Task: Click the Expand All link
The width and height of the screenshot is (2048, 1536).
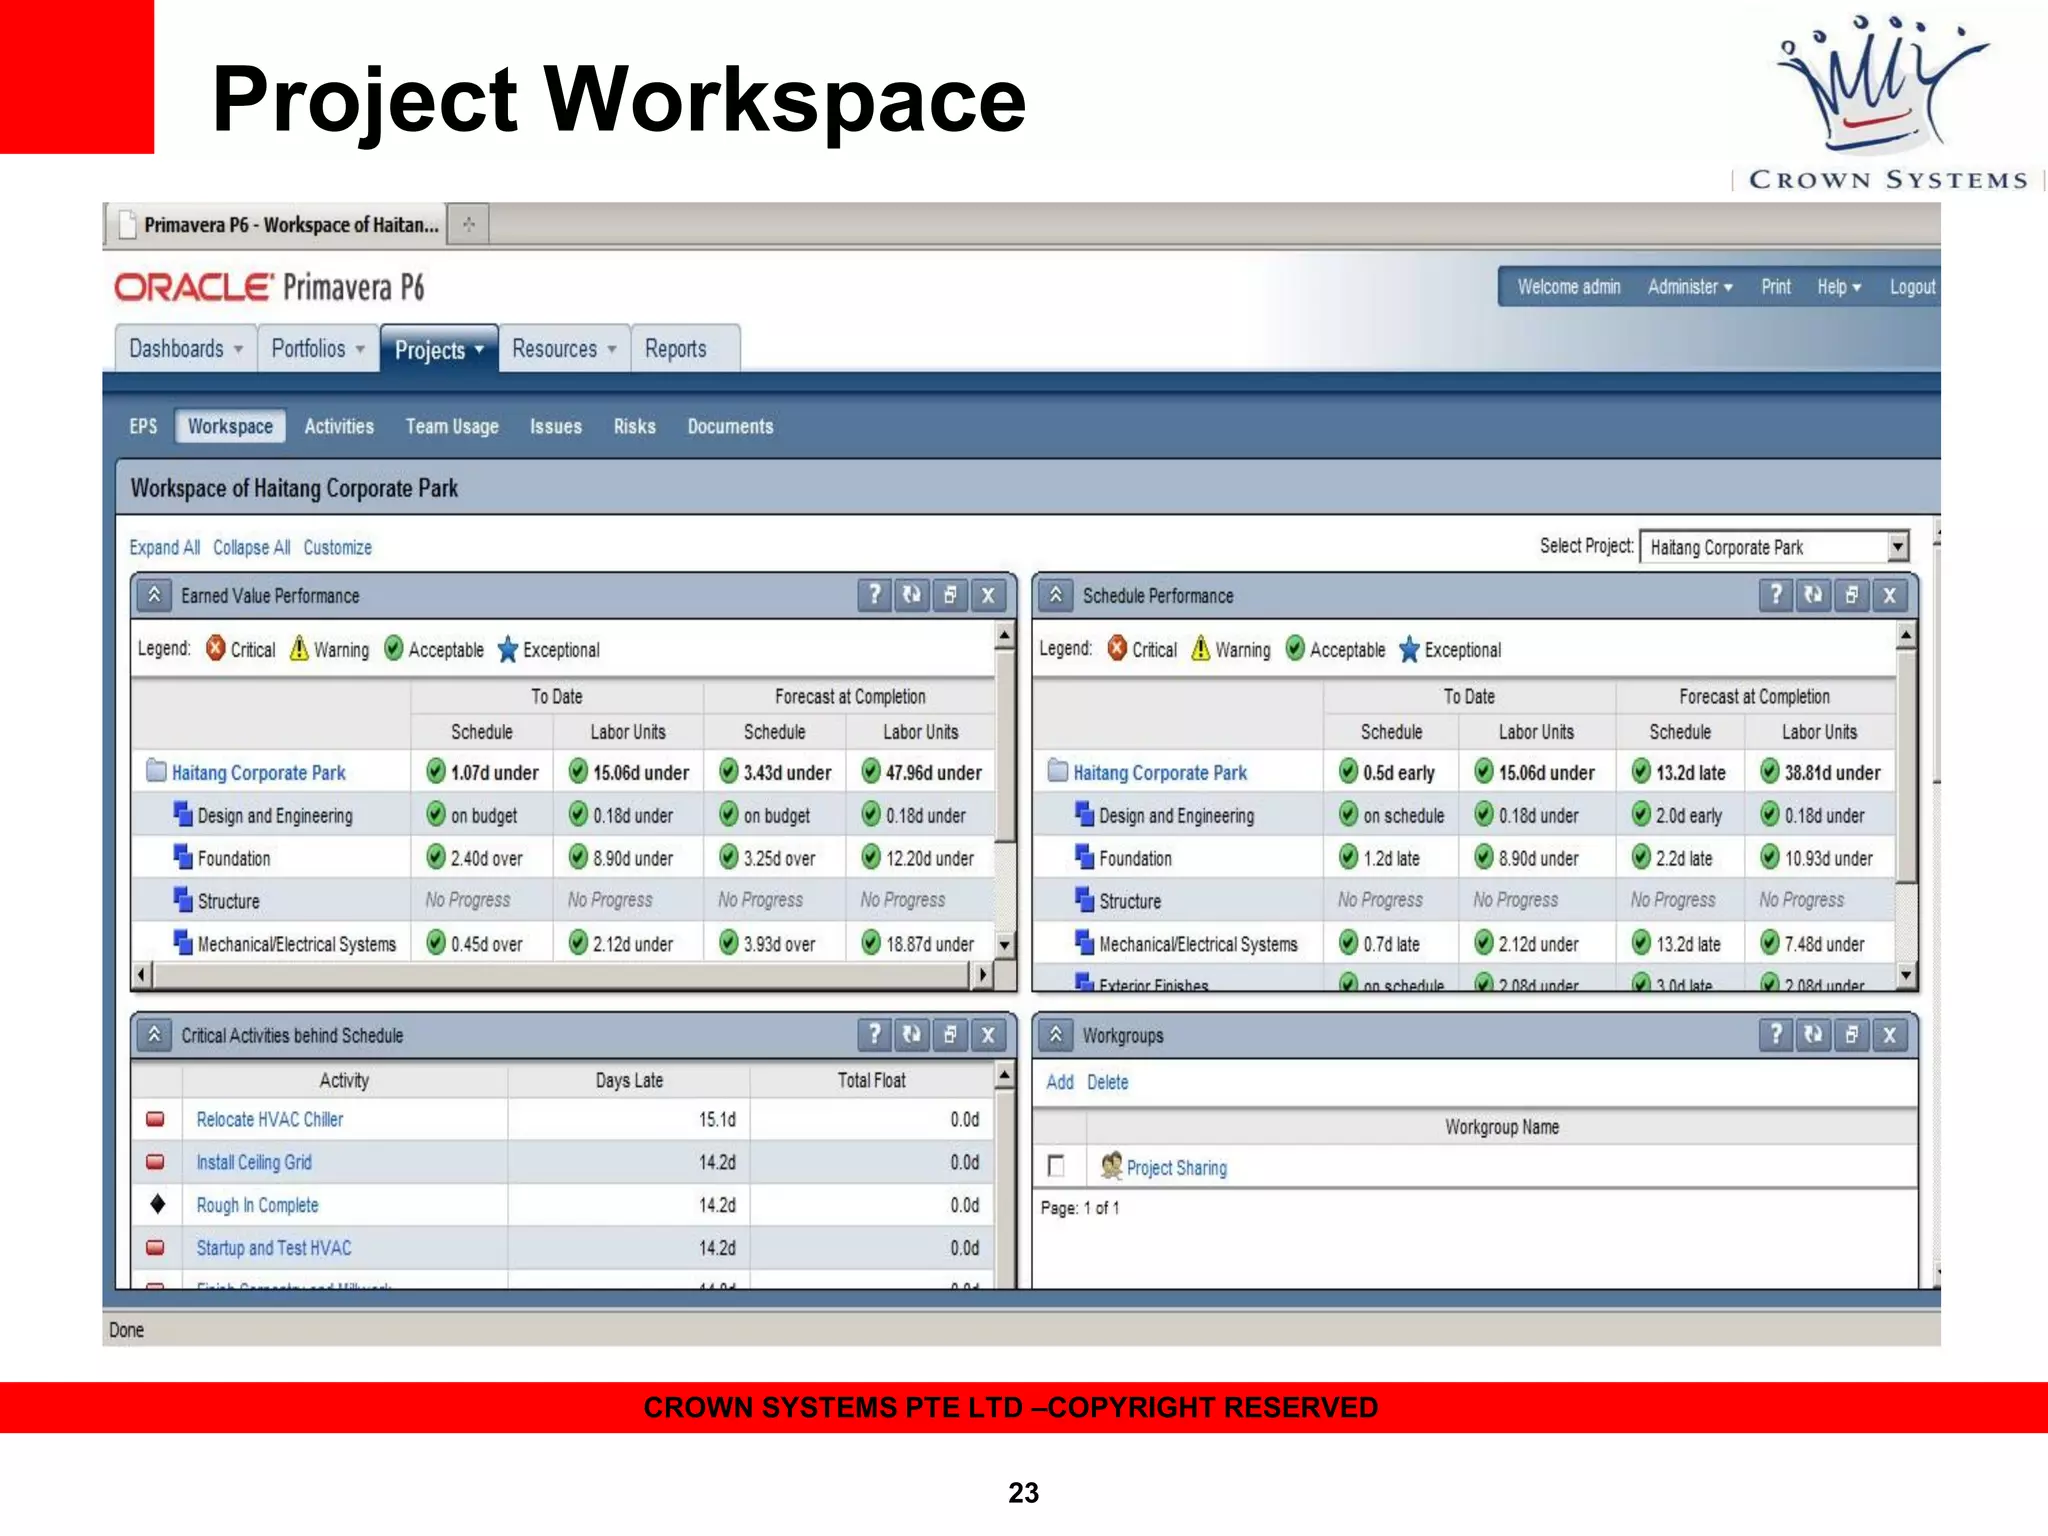Action: click(x=164, y=547)
